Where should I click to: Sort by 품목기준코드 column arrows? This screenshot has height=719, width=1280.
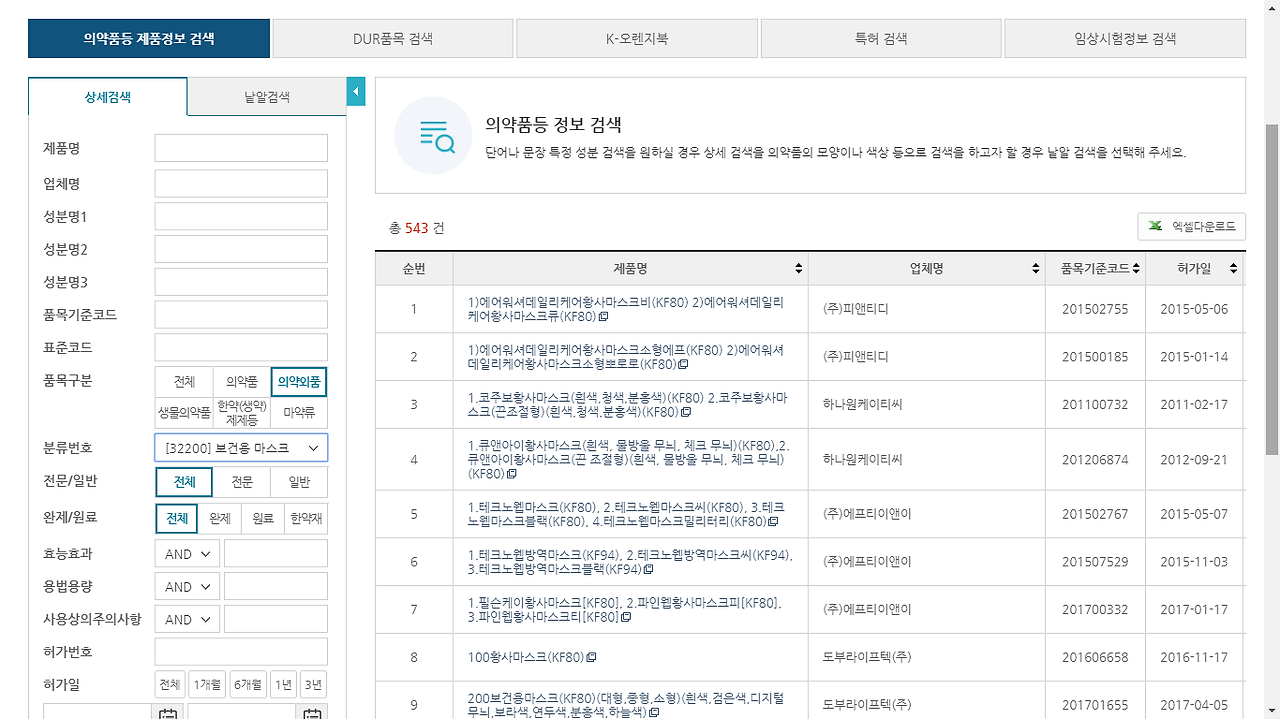coord(1137,269)
